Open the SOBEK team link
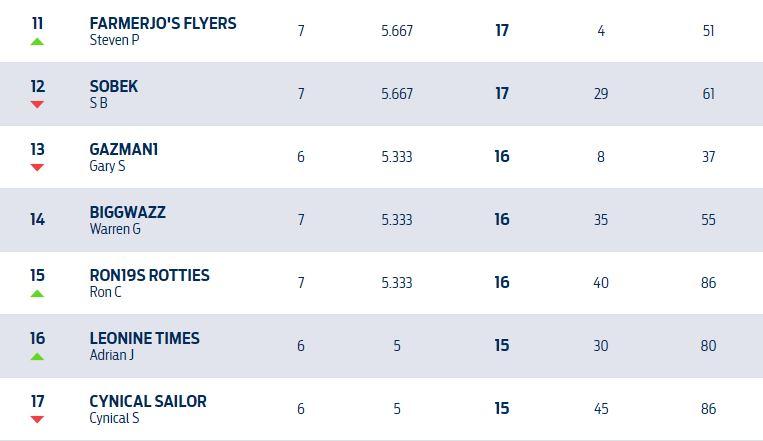This screenshot has width=763, height=441. click(114, 86)
